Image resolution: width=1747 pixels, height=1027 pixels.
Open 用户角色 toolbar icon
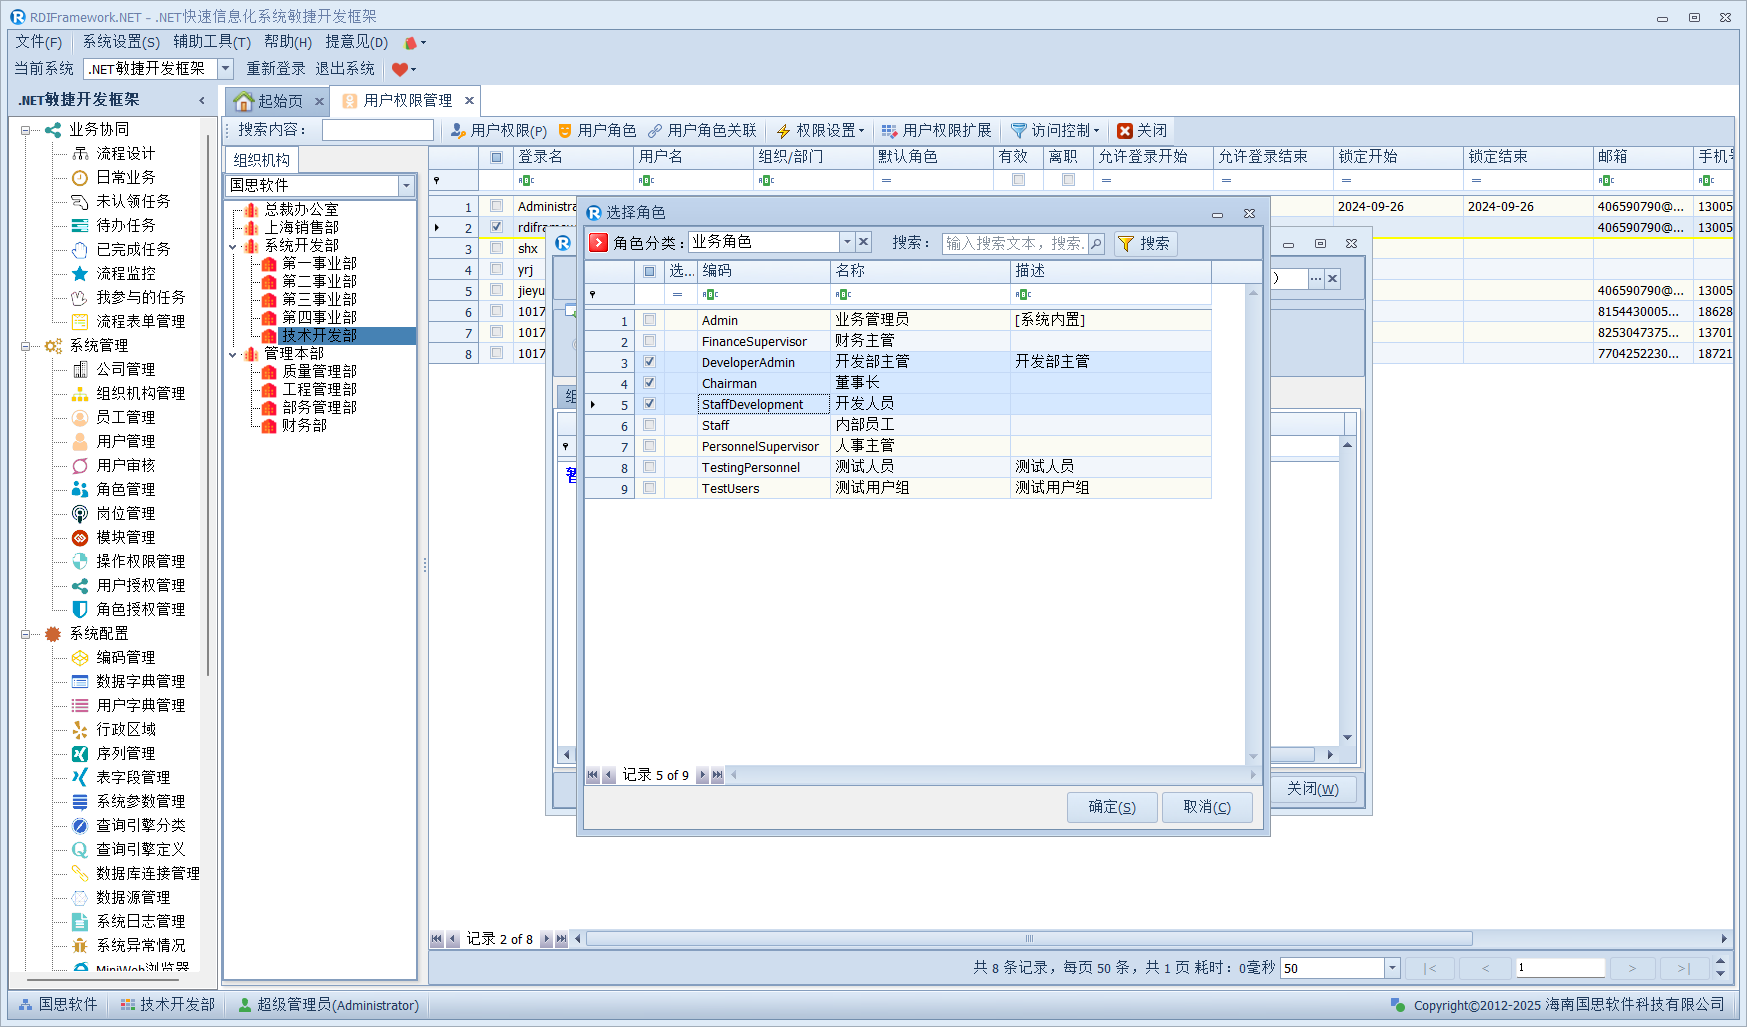(565, 131)
